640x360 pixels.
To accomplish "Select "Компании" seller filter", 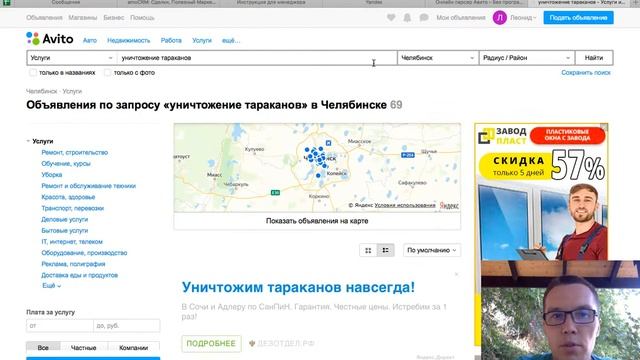I will point(133,348).
